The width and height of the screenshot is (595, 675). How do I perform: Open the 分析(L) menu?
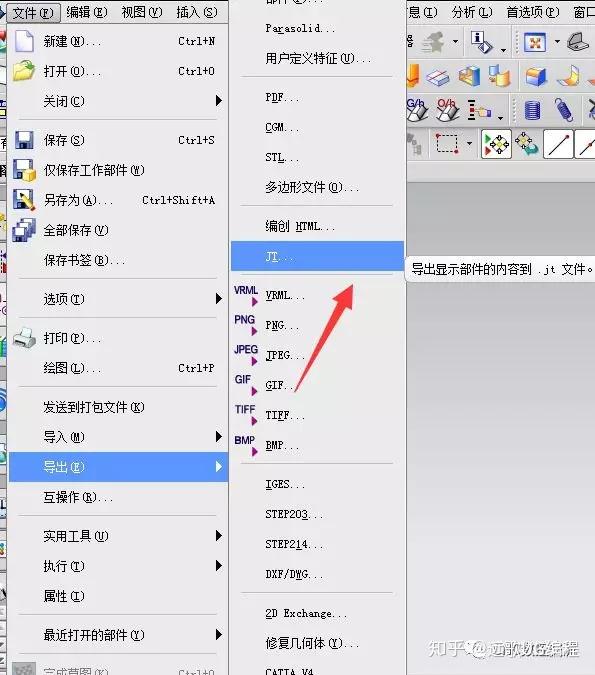point(472,12)
